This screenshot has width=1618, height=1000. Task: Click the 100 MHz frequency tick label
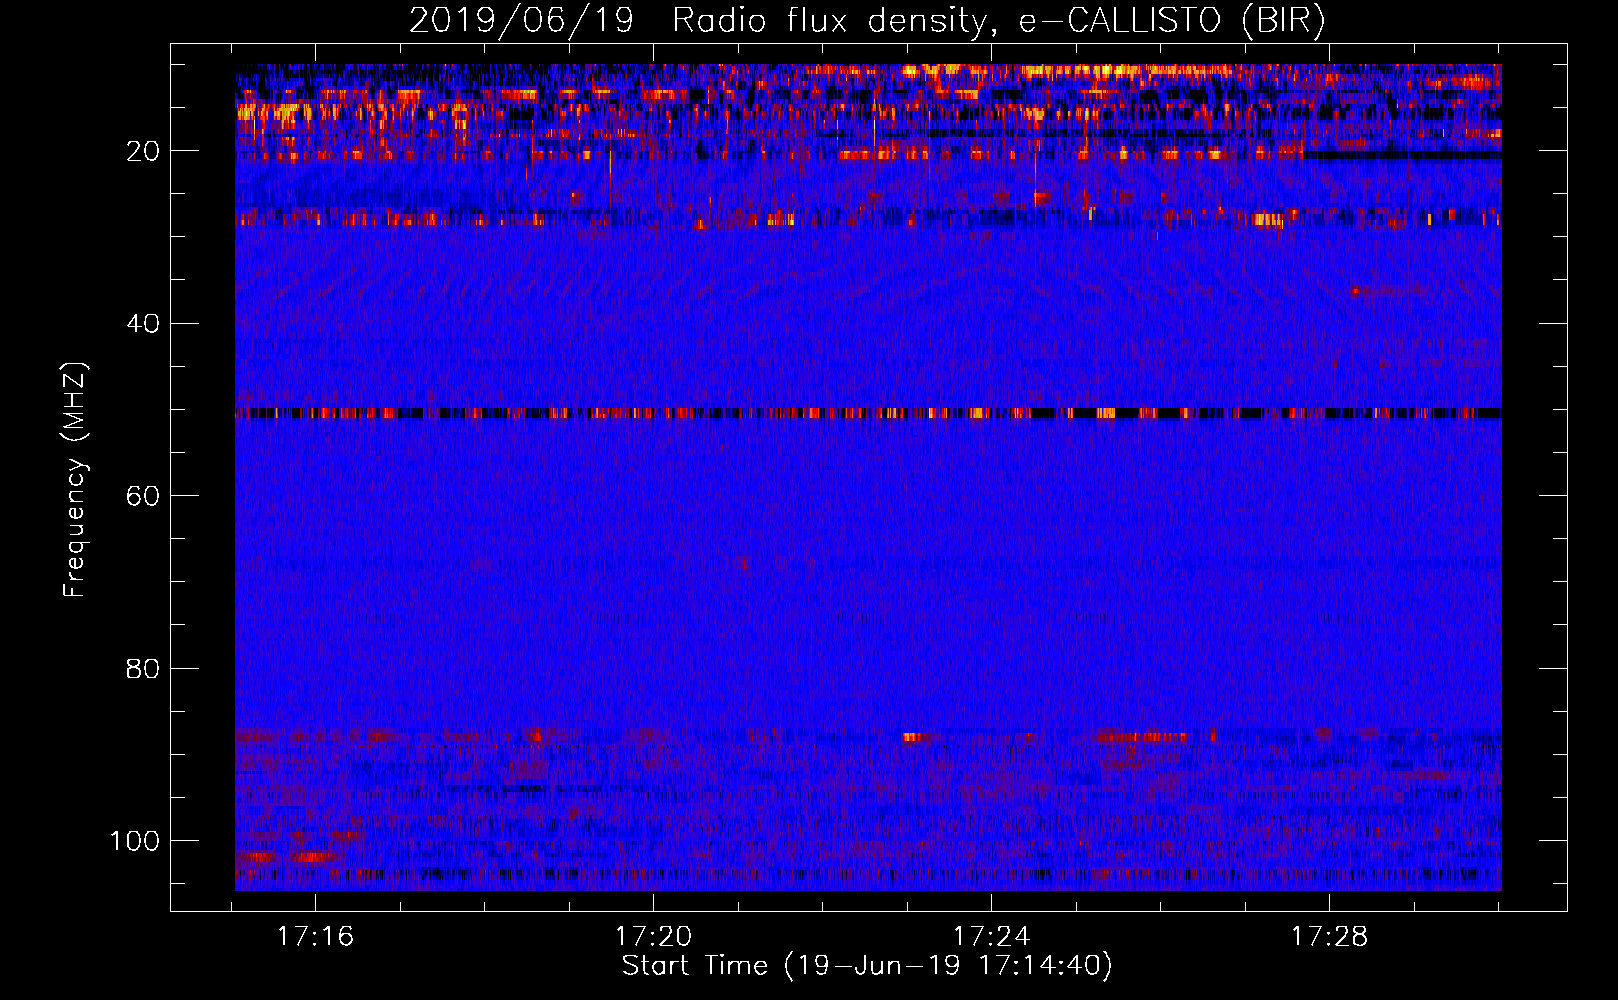[x=135, y=841]
